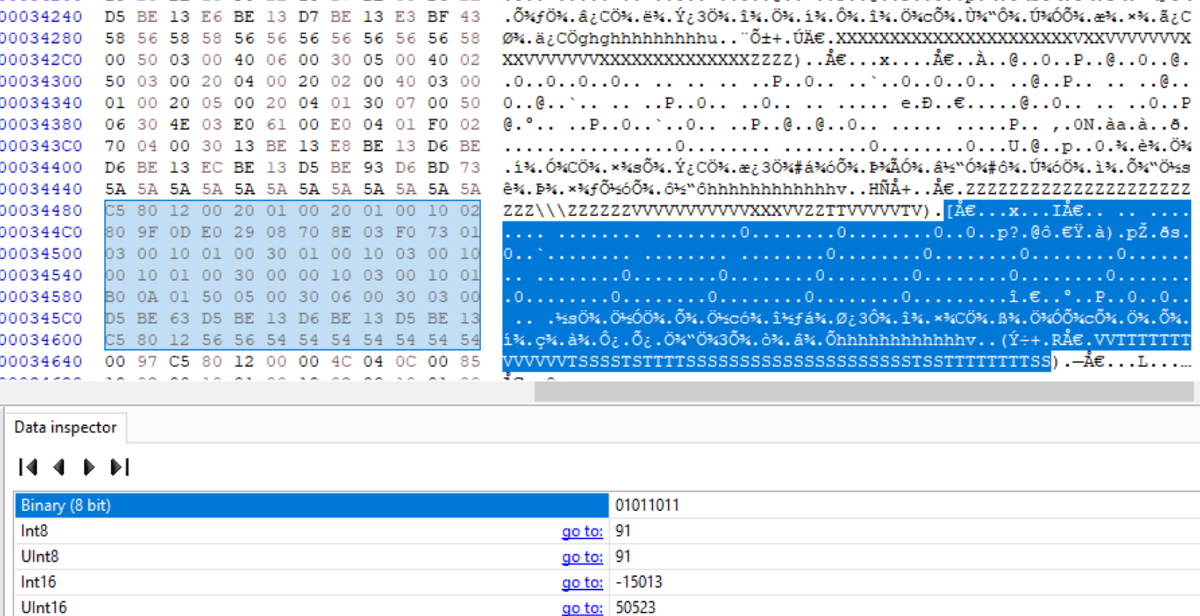Click the UInt16 value 50523
This screenshot has height=616, width=1200.
tap(638, 607)
